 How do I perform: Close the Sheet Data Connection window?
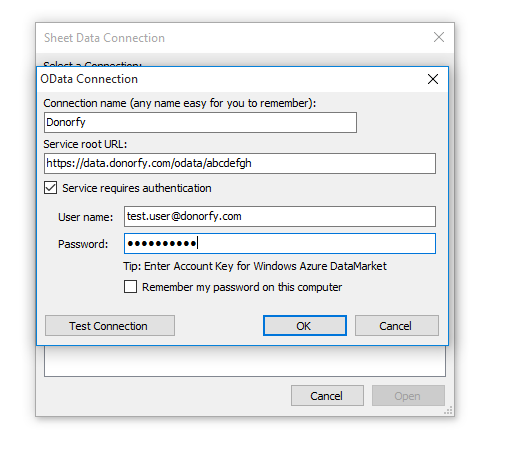click(x=439, y=37)
